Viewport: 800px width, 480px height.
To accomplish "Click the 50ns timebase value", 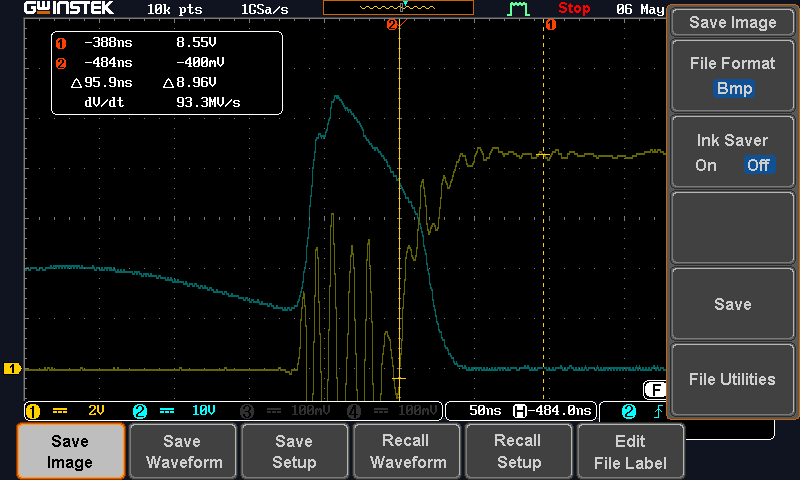I will pyautogui.click(x=485, y=411).
